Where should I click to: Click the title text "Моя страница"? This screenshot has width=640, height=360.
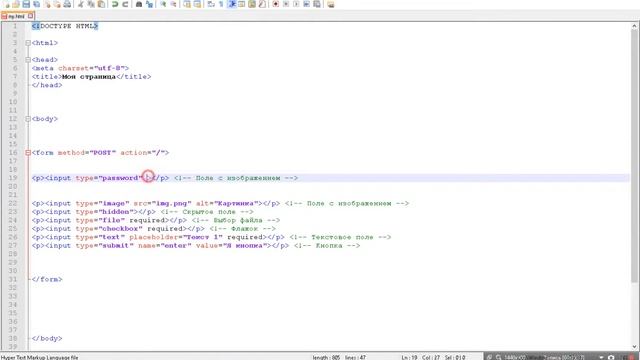click(89, 77)
